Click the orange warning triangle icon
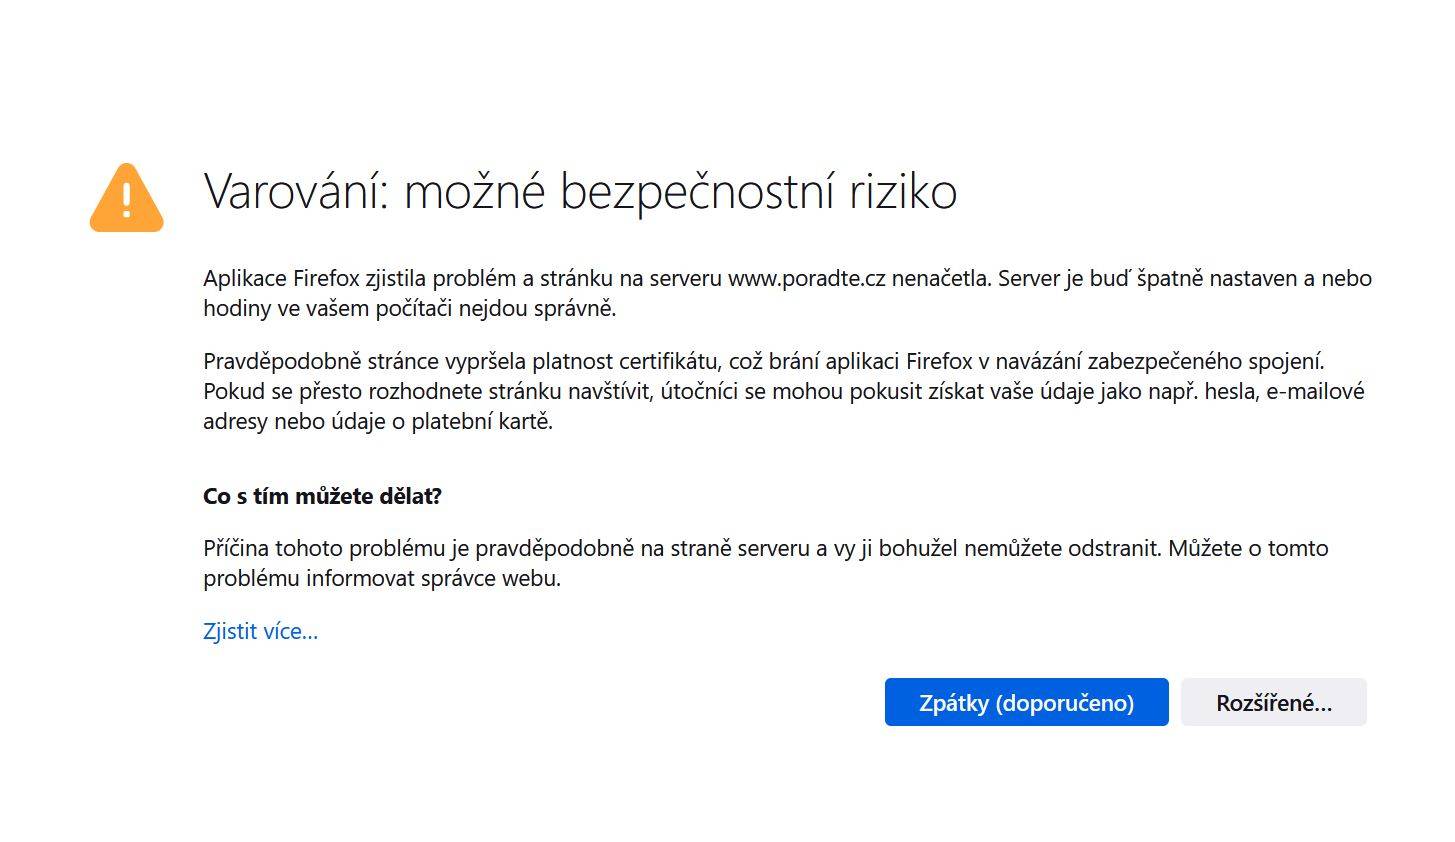The image size is (1455, 842). pyautogui.click(x=126, y=198)
